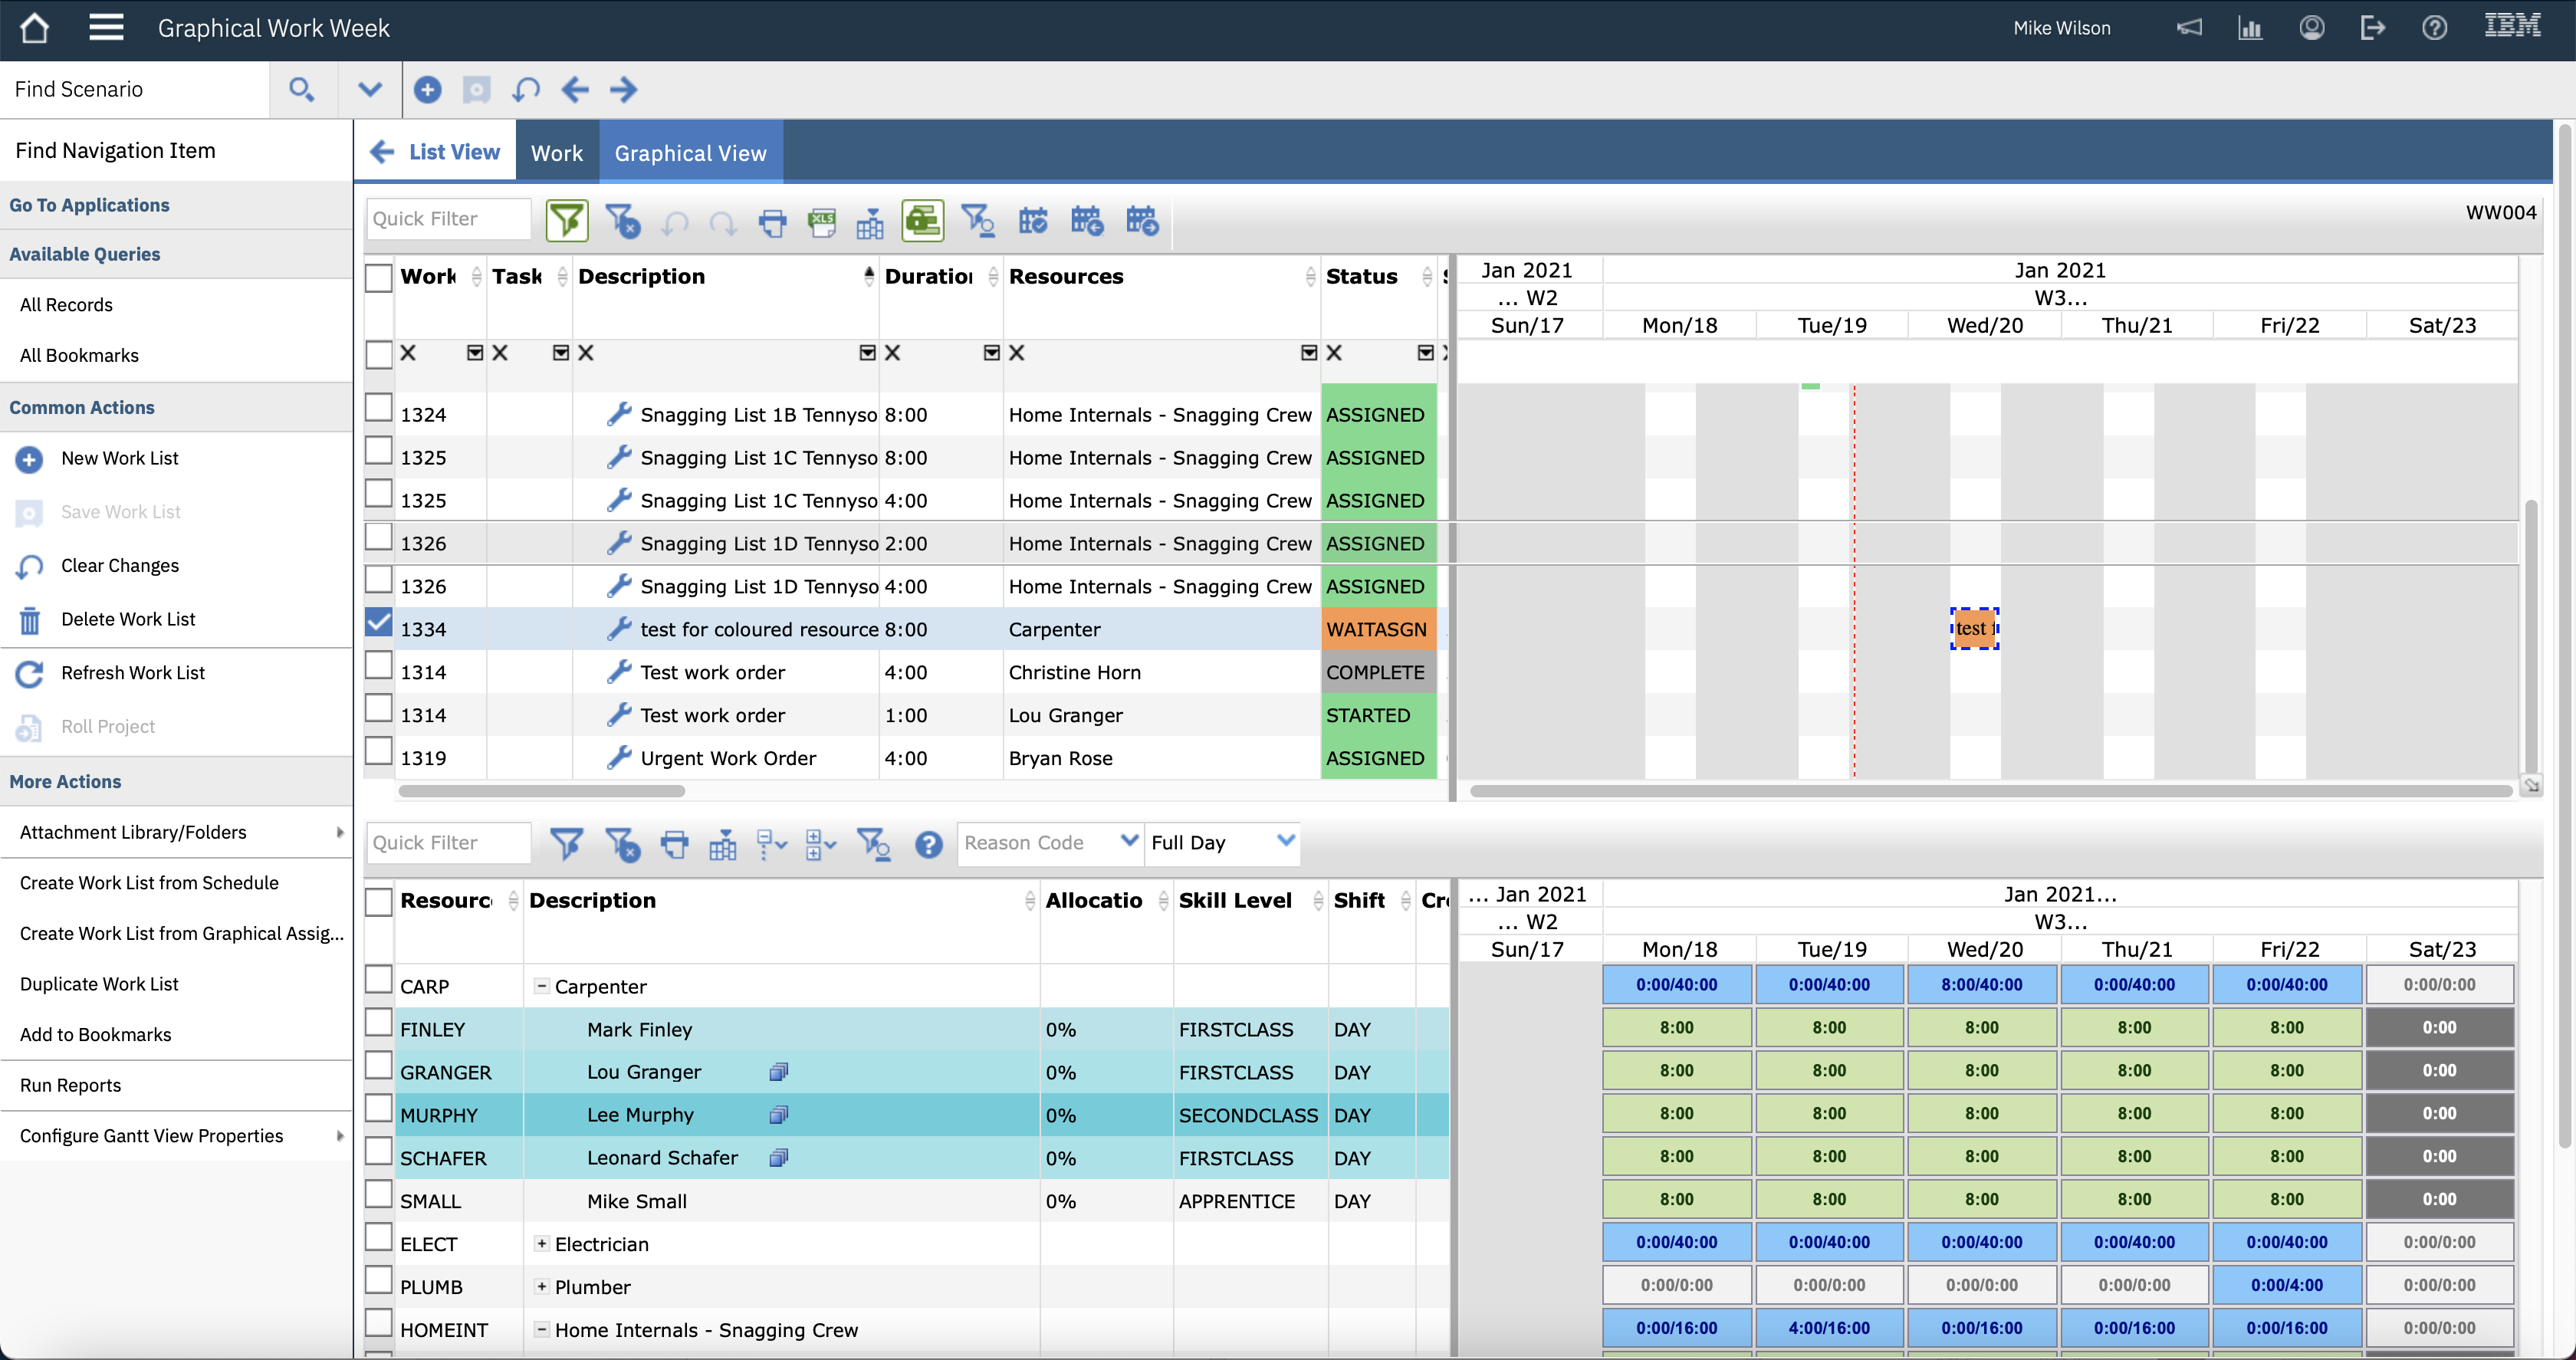
Task: Expand the Electrician resource group
Action: [541, 1244]
